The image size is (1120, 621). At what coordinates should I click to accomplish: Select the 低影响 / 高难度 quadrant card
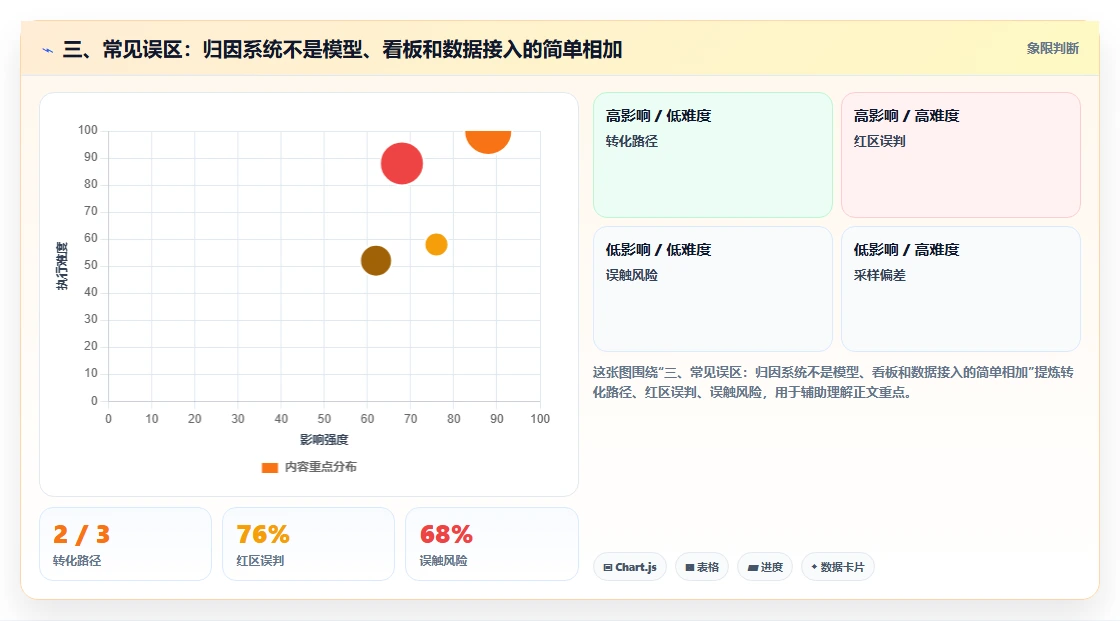pos(961,289)
